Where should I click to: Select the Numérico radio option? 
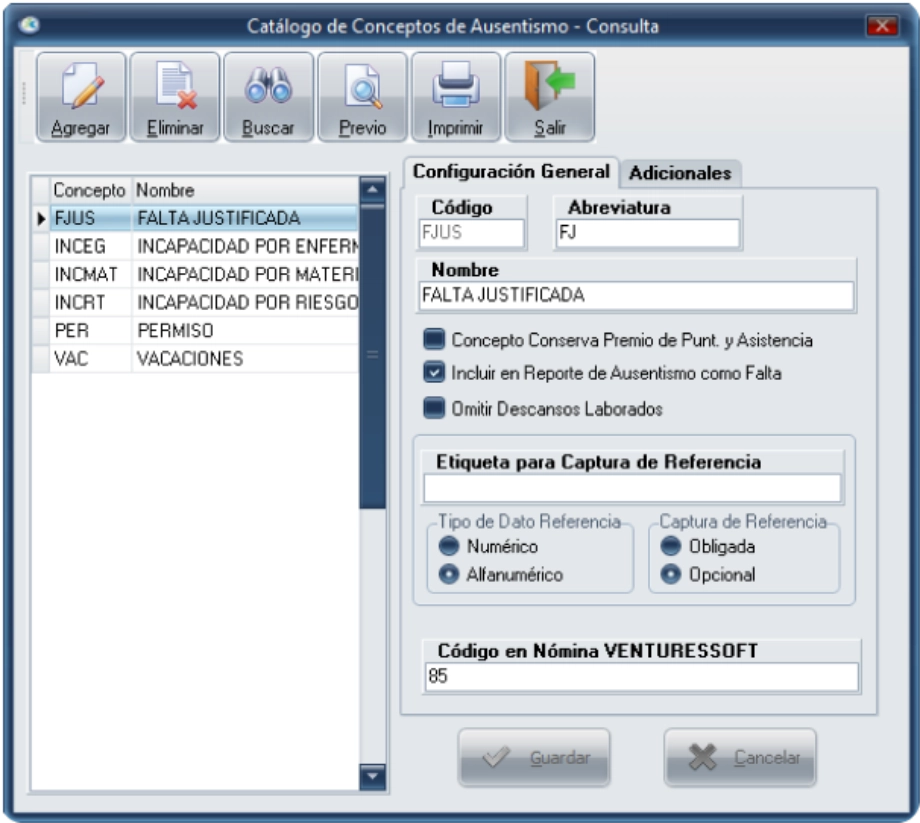click(449, 547)
